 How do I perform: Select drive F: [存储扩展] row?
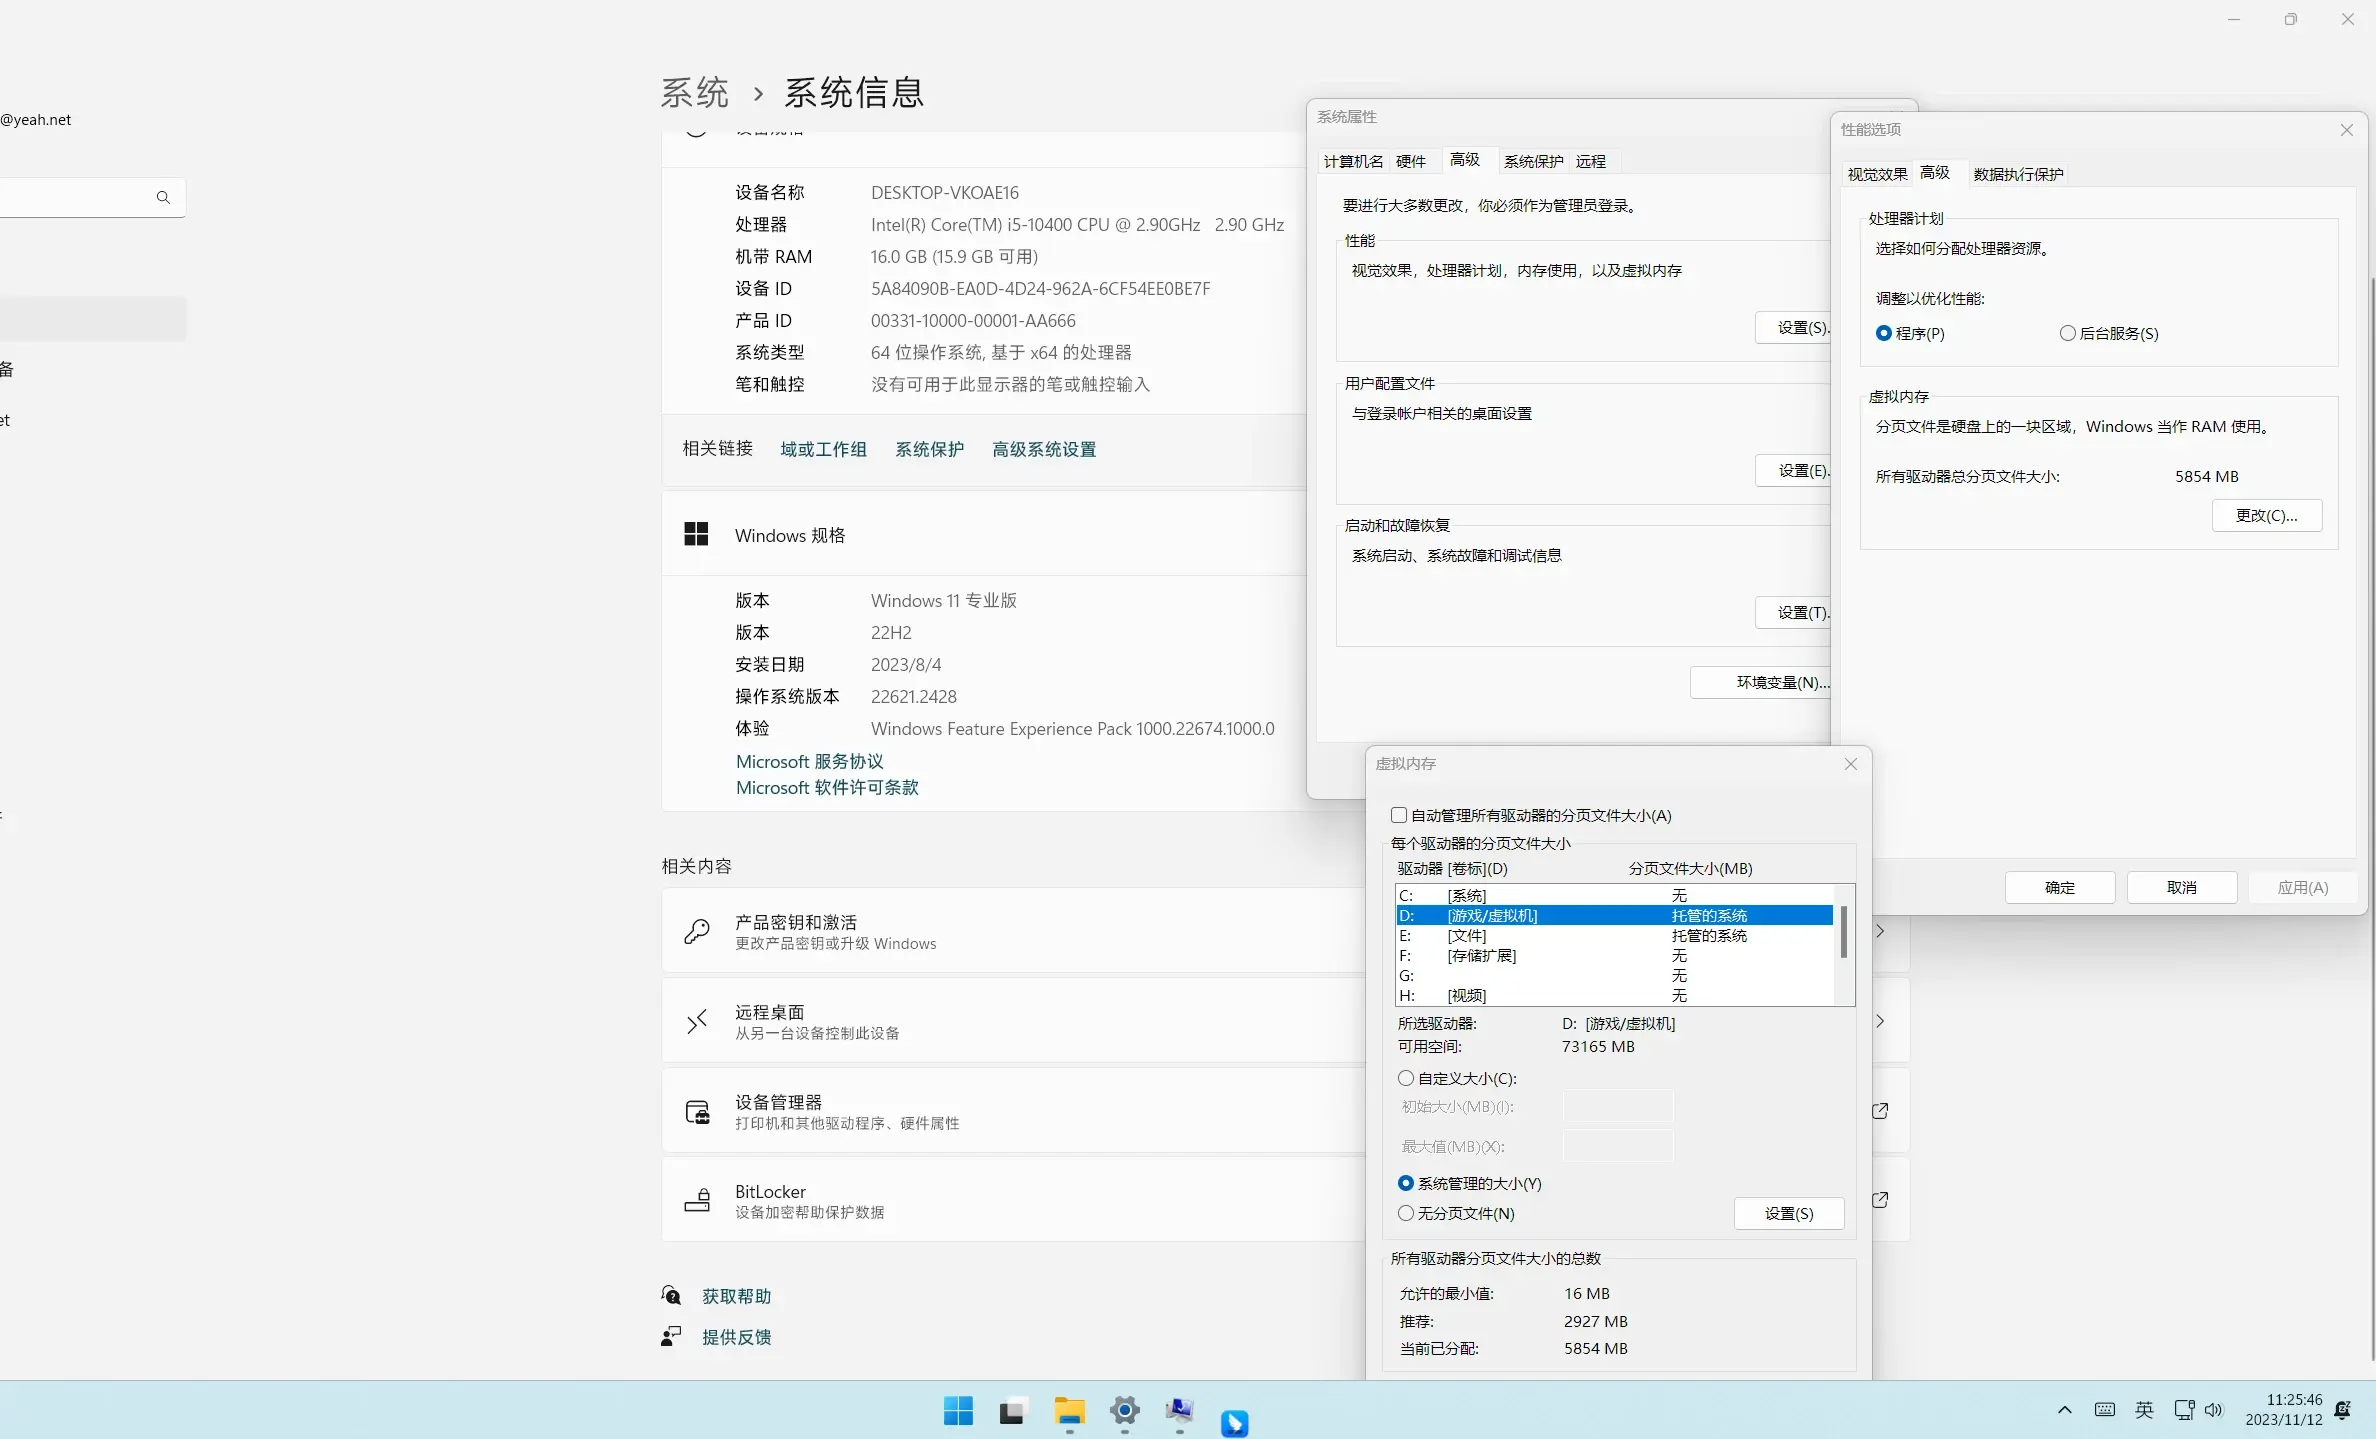tap(1614, 955)
